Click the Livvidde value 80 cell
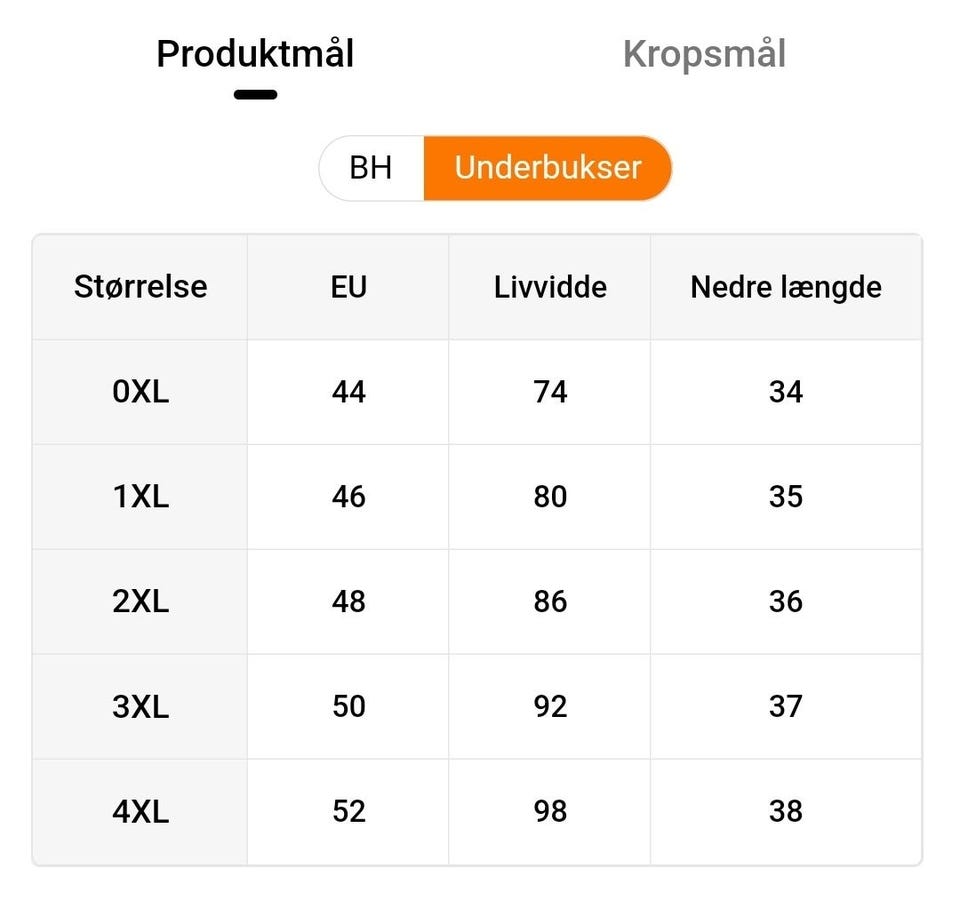The image size is (960, 900). [550, 497]
